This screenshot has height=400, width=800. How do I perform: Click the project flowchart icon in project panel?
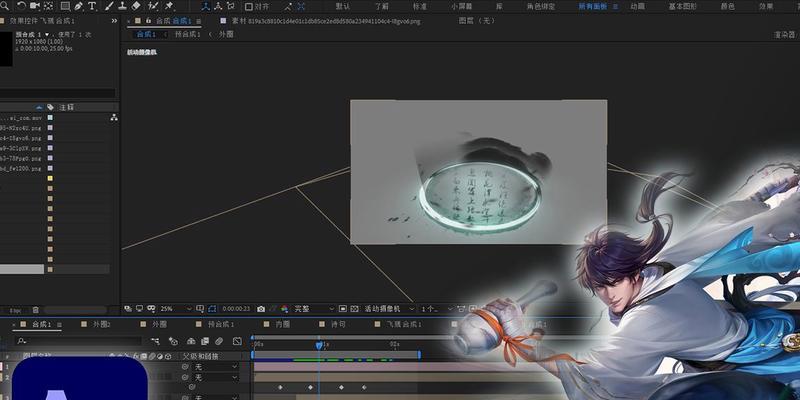pos(114,117)
